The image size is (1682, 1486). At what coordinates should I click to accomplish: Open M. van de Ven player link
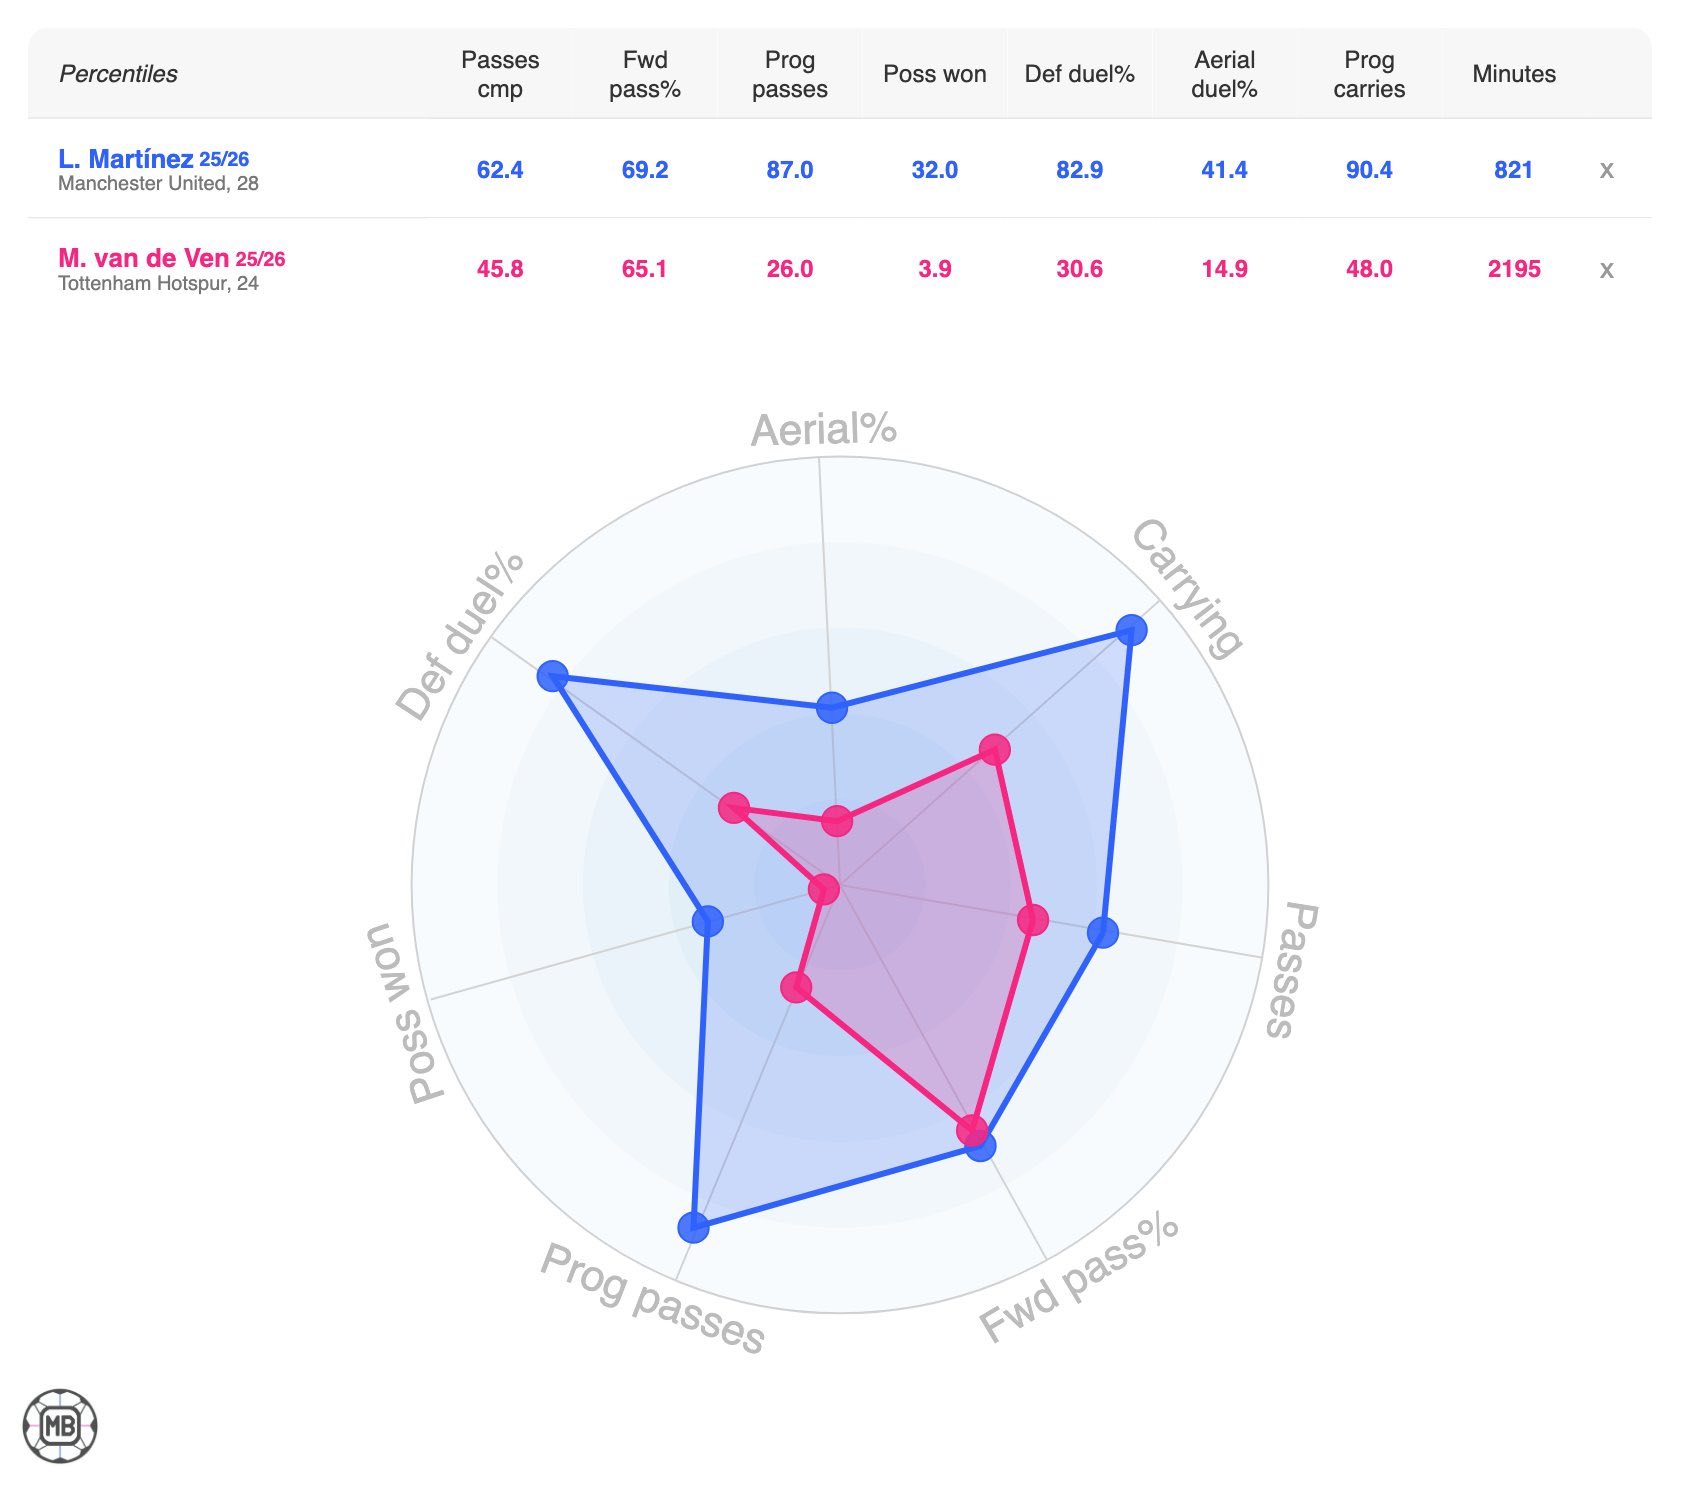143,259
